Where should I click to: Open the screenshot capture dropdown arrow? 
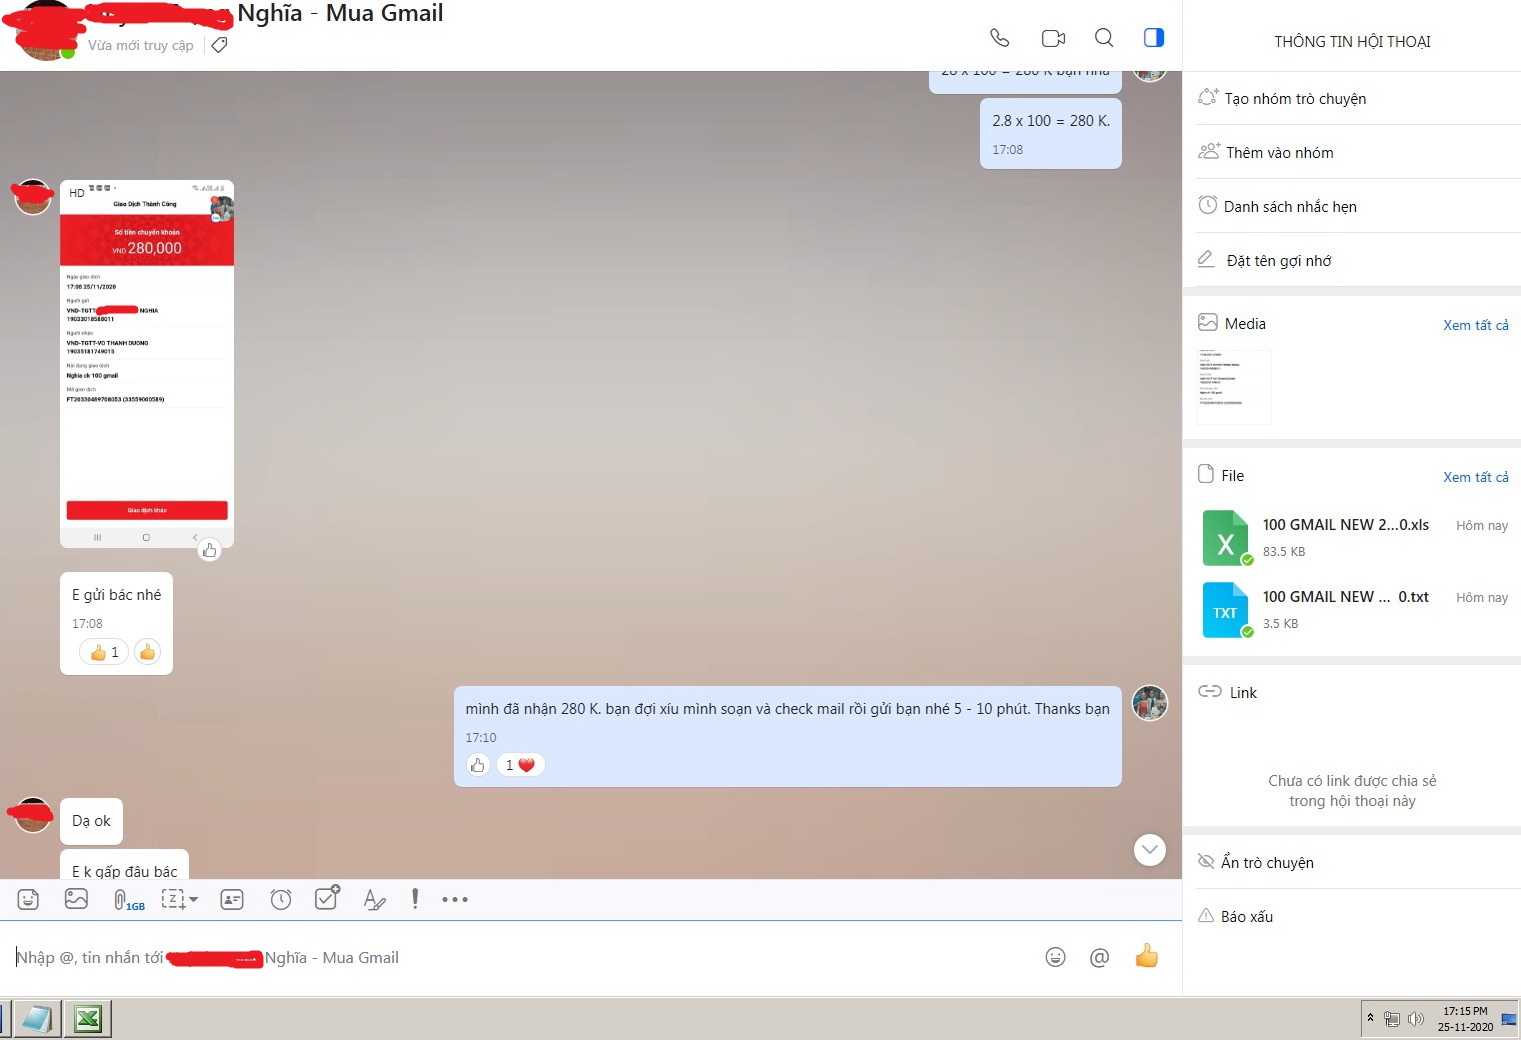(x=194, y=899)
